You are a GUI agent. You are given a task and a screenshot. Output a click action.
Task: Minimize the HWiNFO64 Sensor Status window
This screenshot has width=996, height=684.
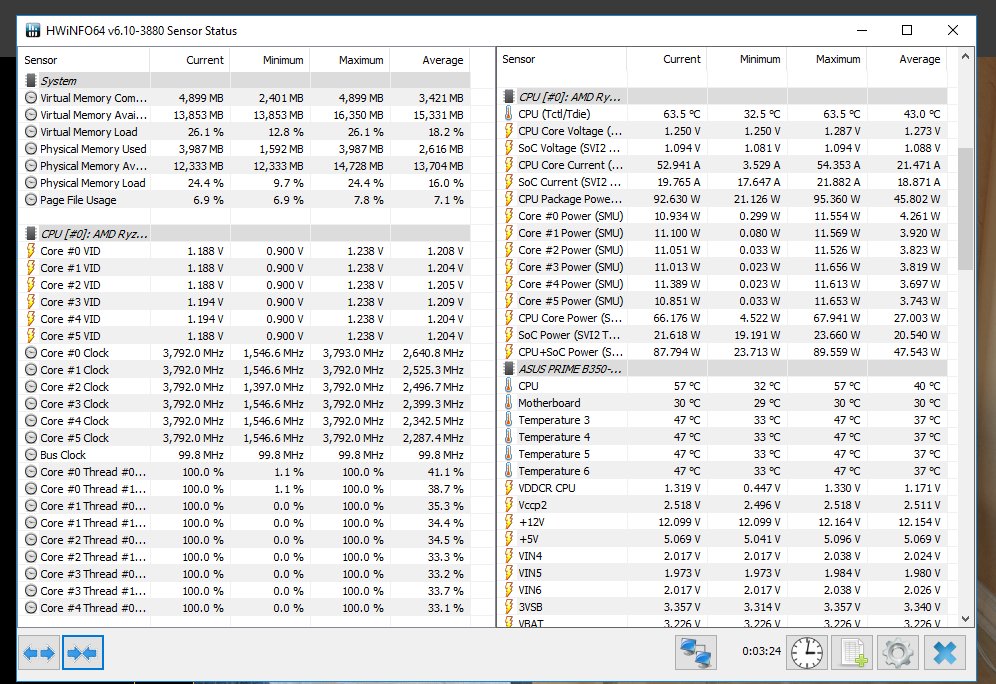pyautogui.click(x=862, y=30)
